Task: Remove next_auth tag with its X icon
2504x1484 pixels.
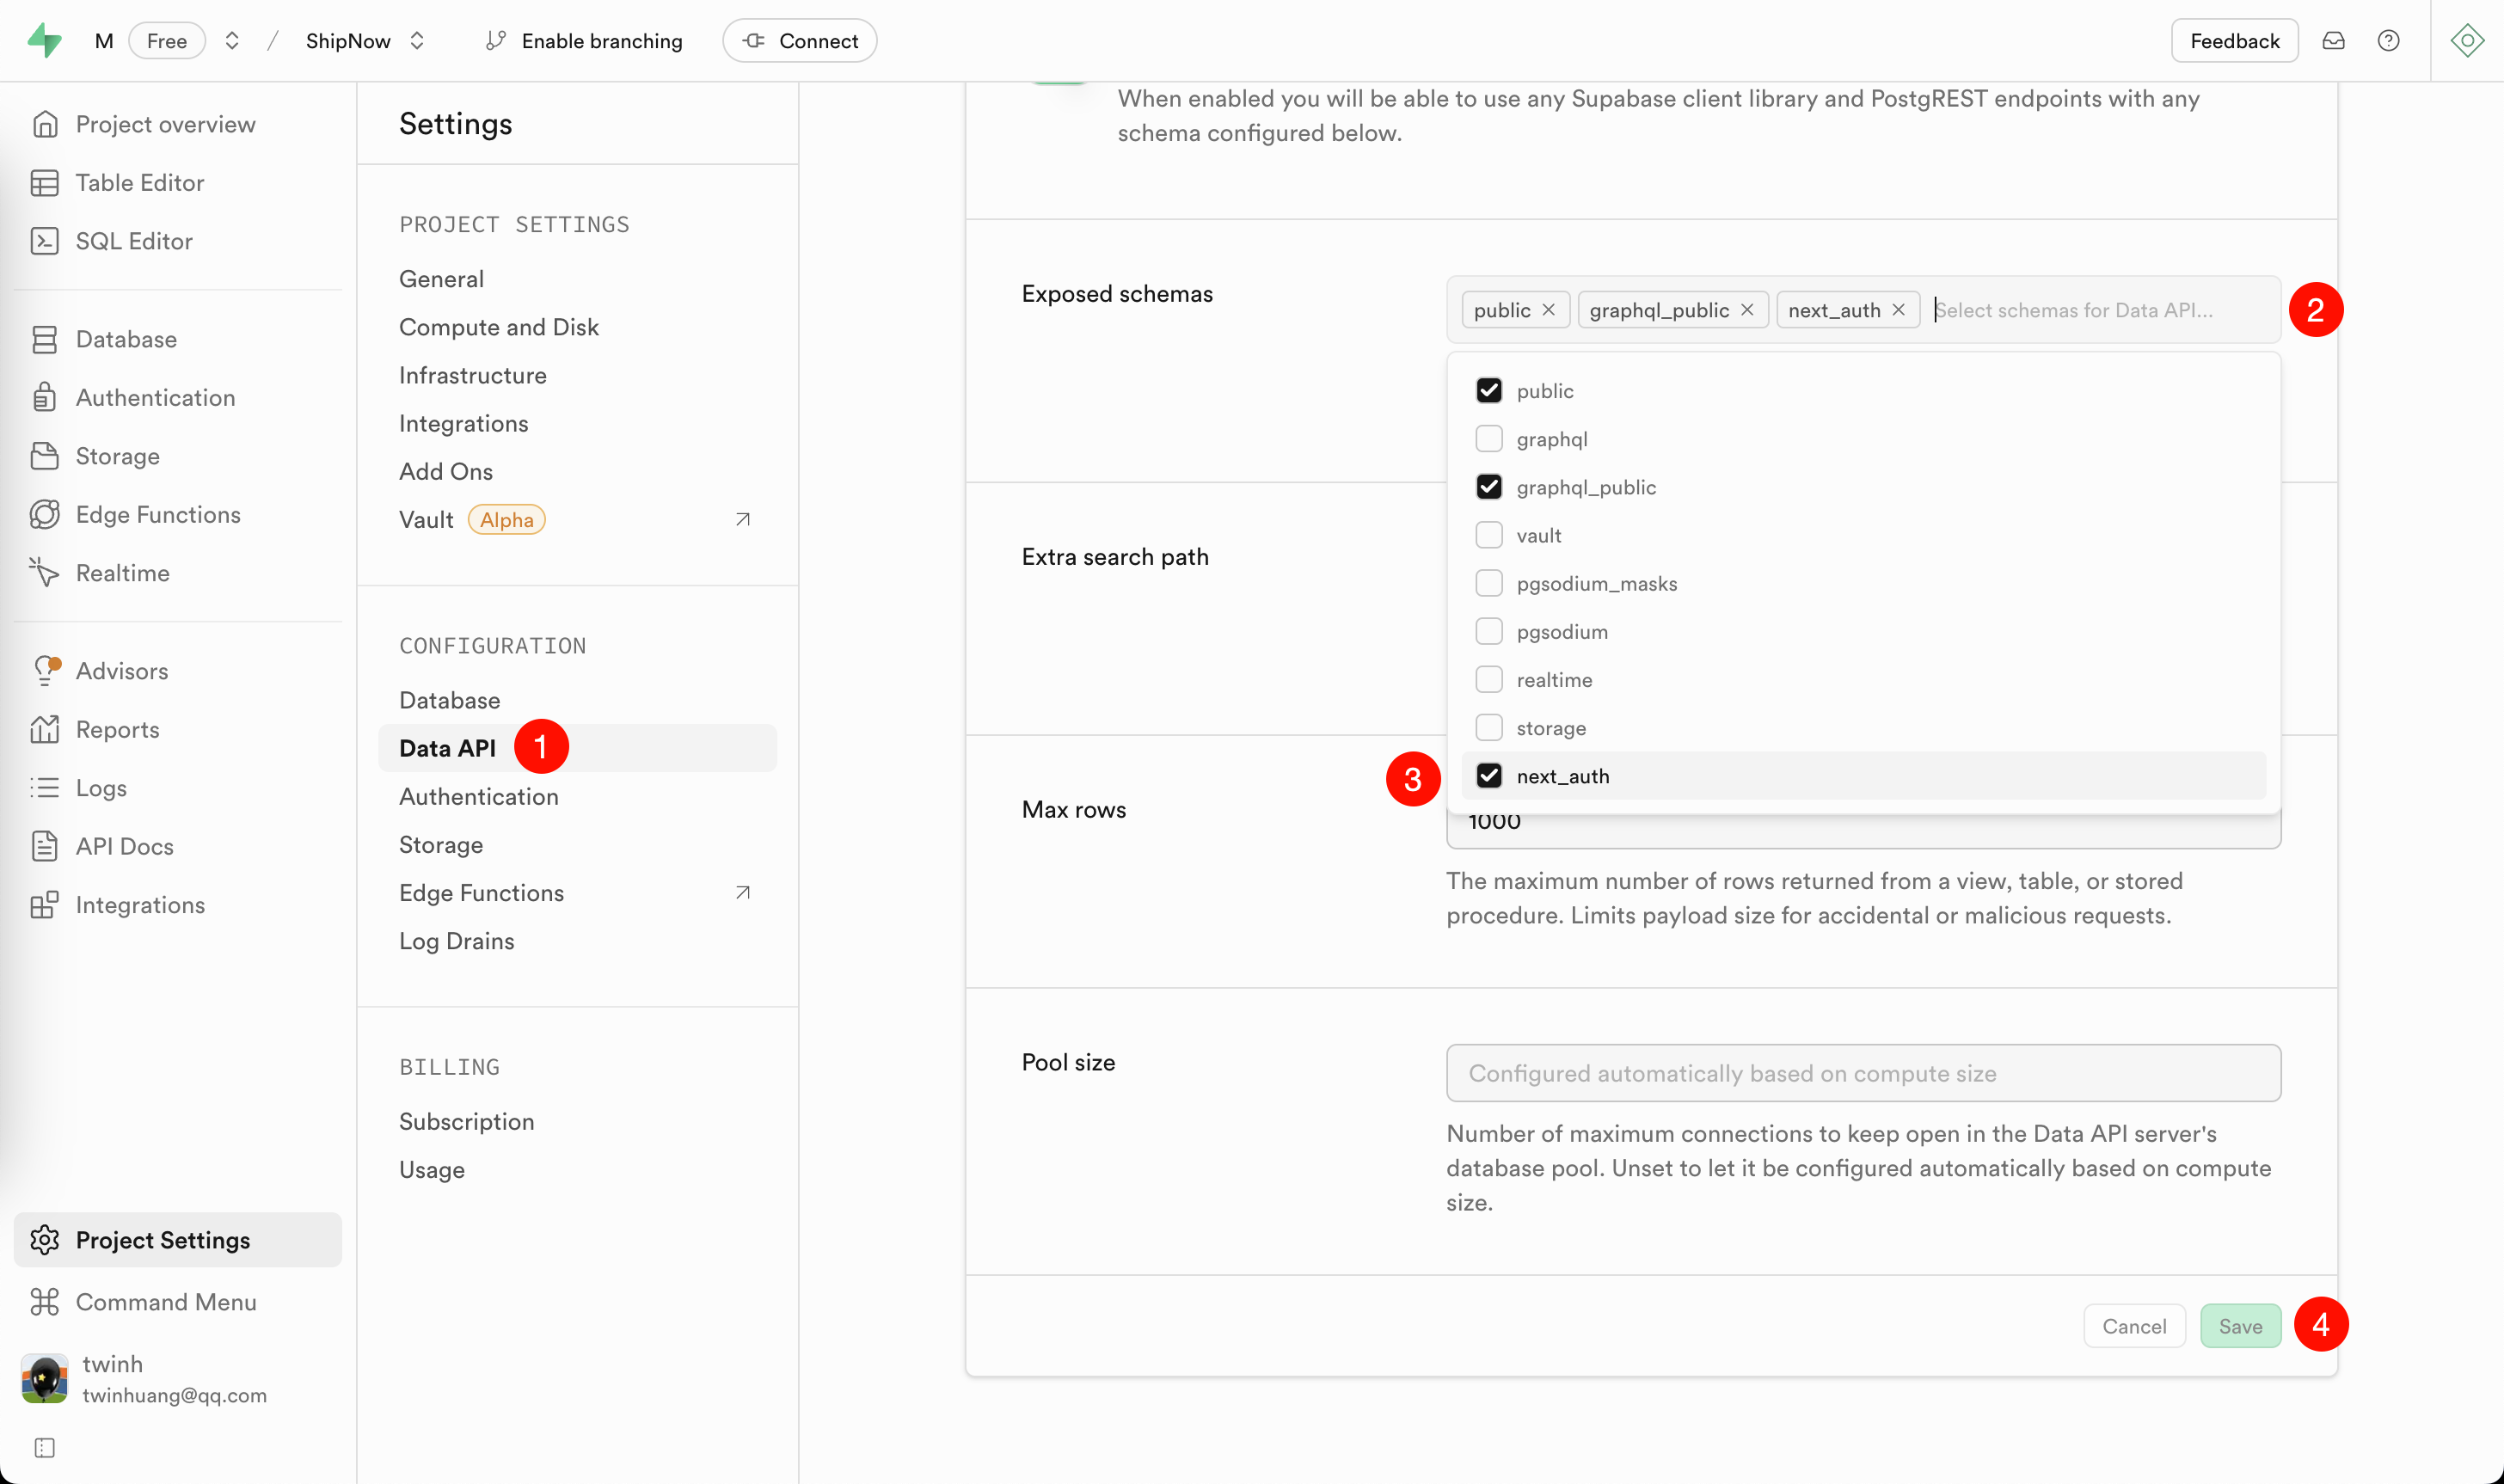Action: (1898, 310)
